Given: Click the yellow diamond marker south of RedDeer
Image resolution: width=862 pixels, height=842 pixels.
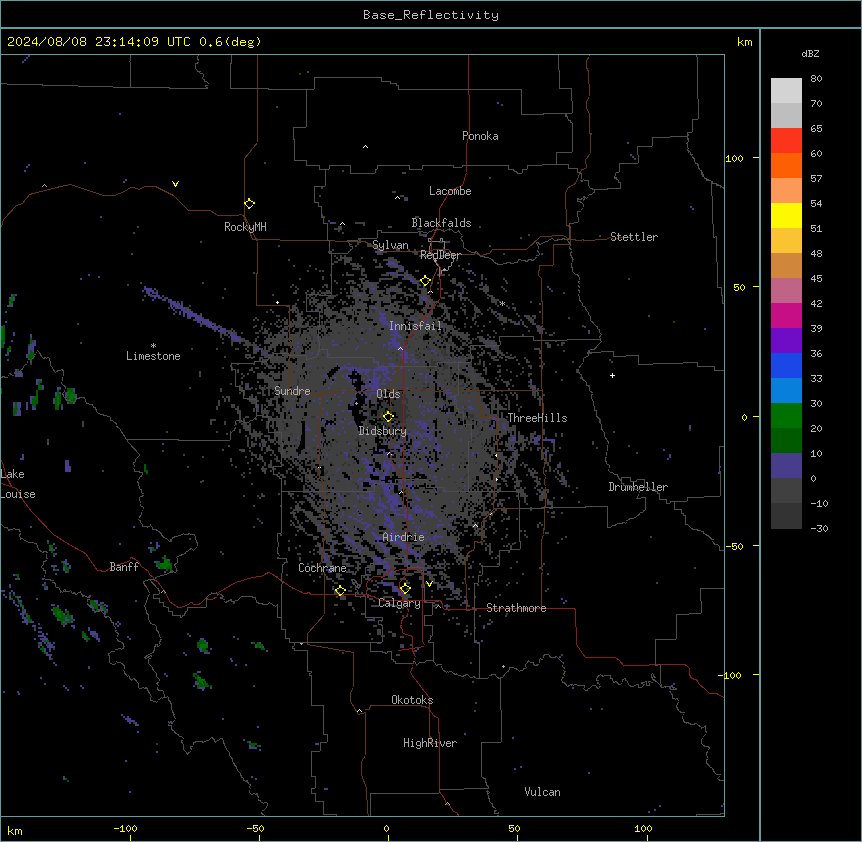Looking at the screenshot, I should (x=425, y=281).
